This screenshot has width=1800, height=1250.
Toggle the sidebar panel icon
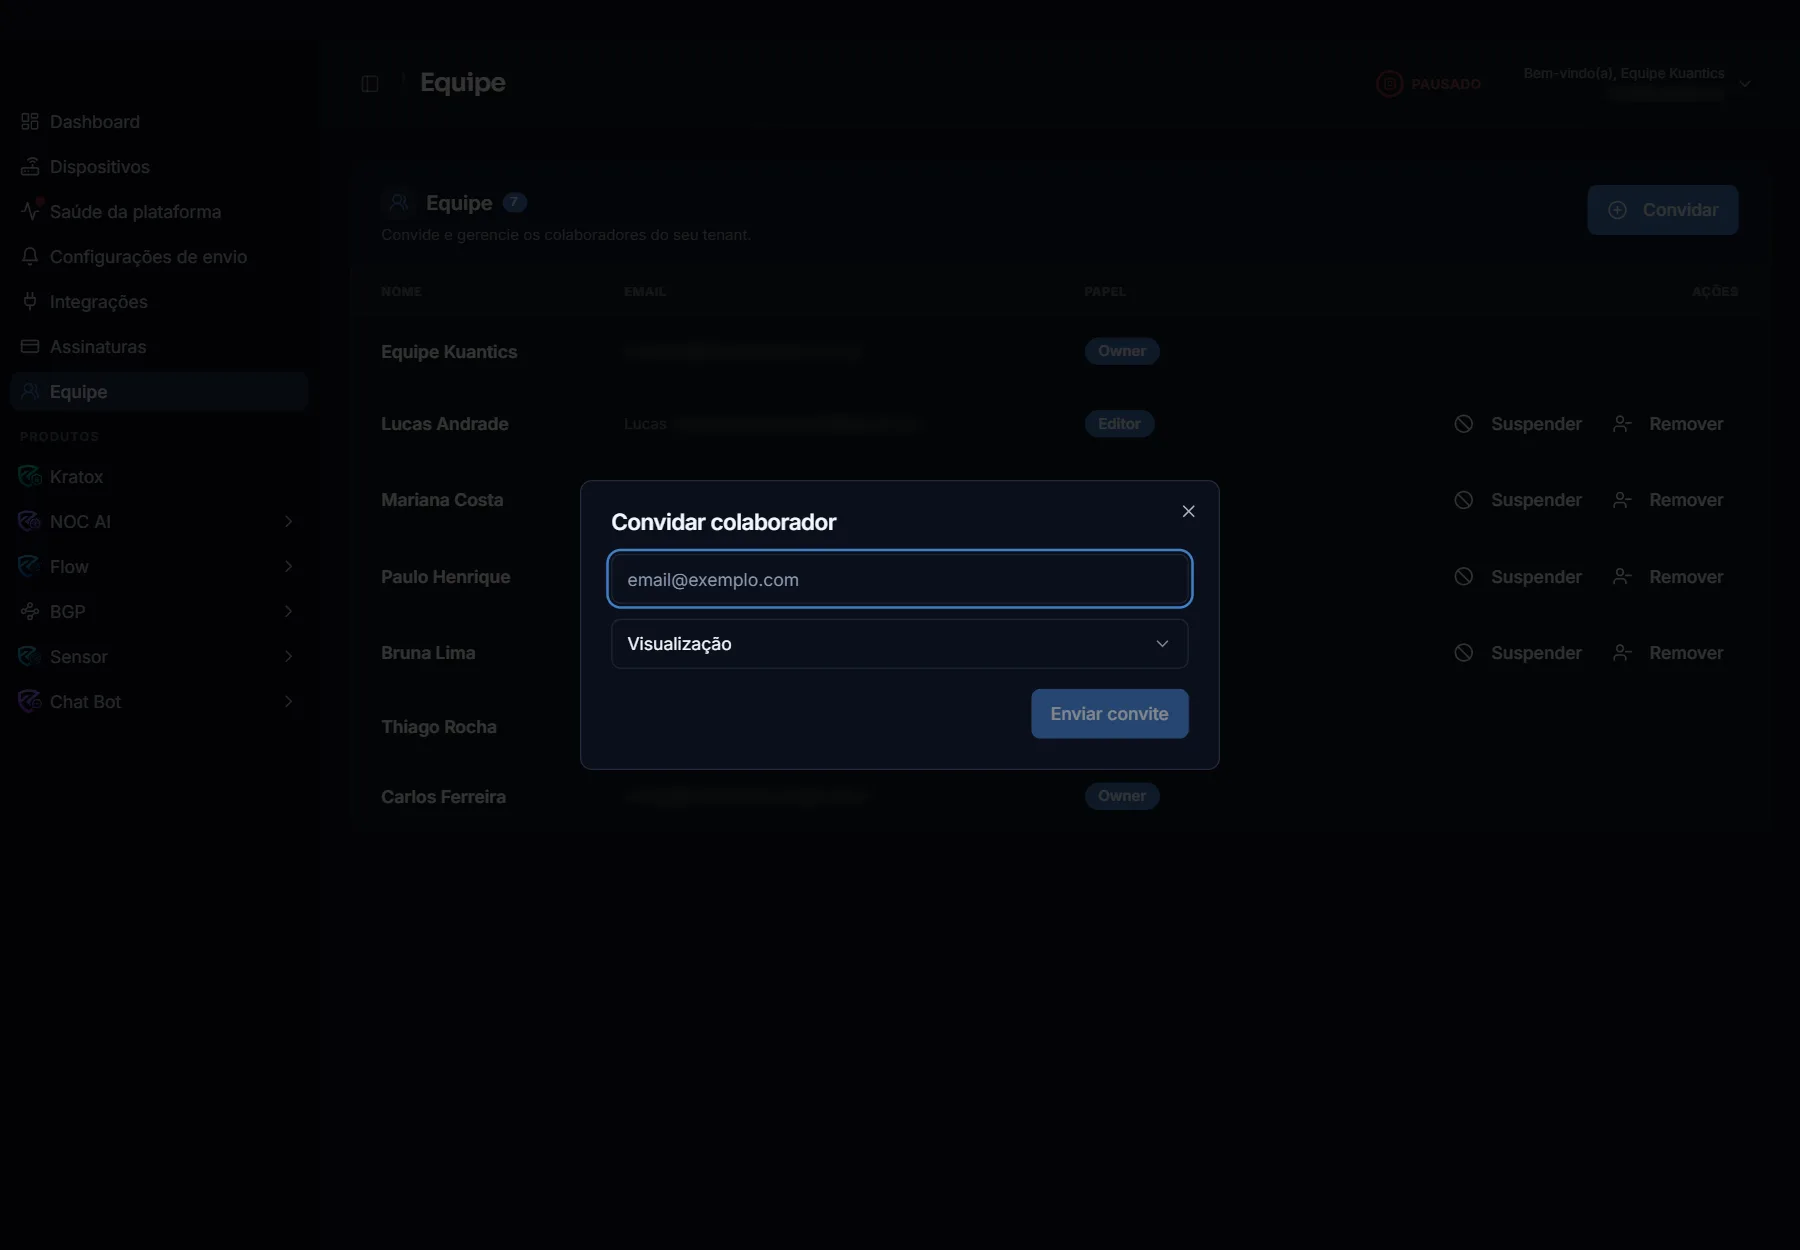click(370, 84)
